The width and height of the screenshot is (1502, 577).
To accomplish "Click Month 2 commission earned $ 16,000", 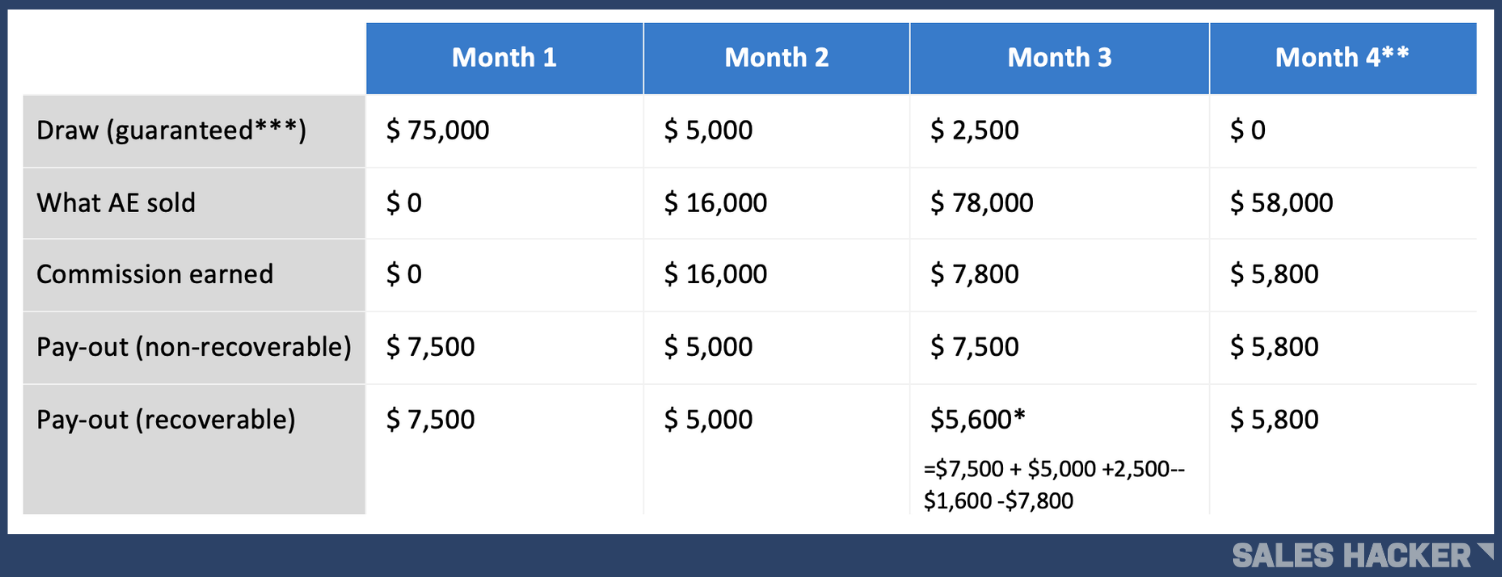I will (716, 275).
